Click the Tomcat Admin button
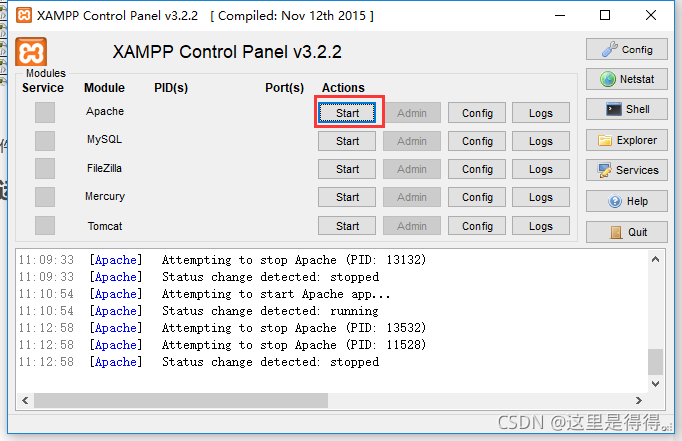This screenshot has width=682, height=441. click(x=411, y=226)
